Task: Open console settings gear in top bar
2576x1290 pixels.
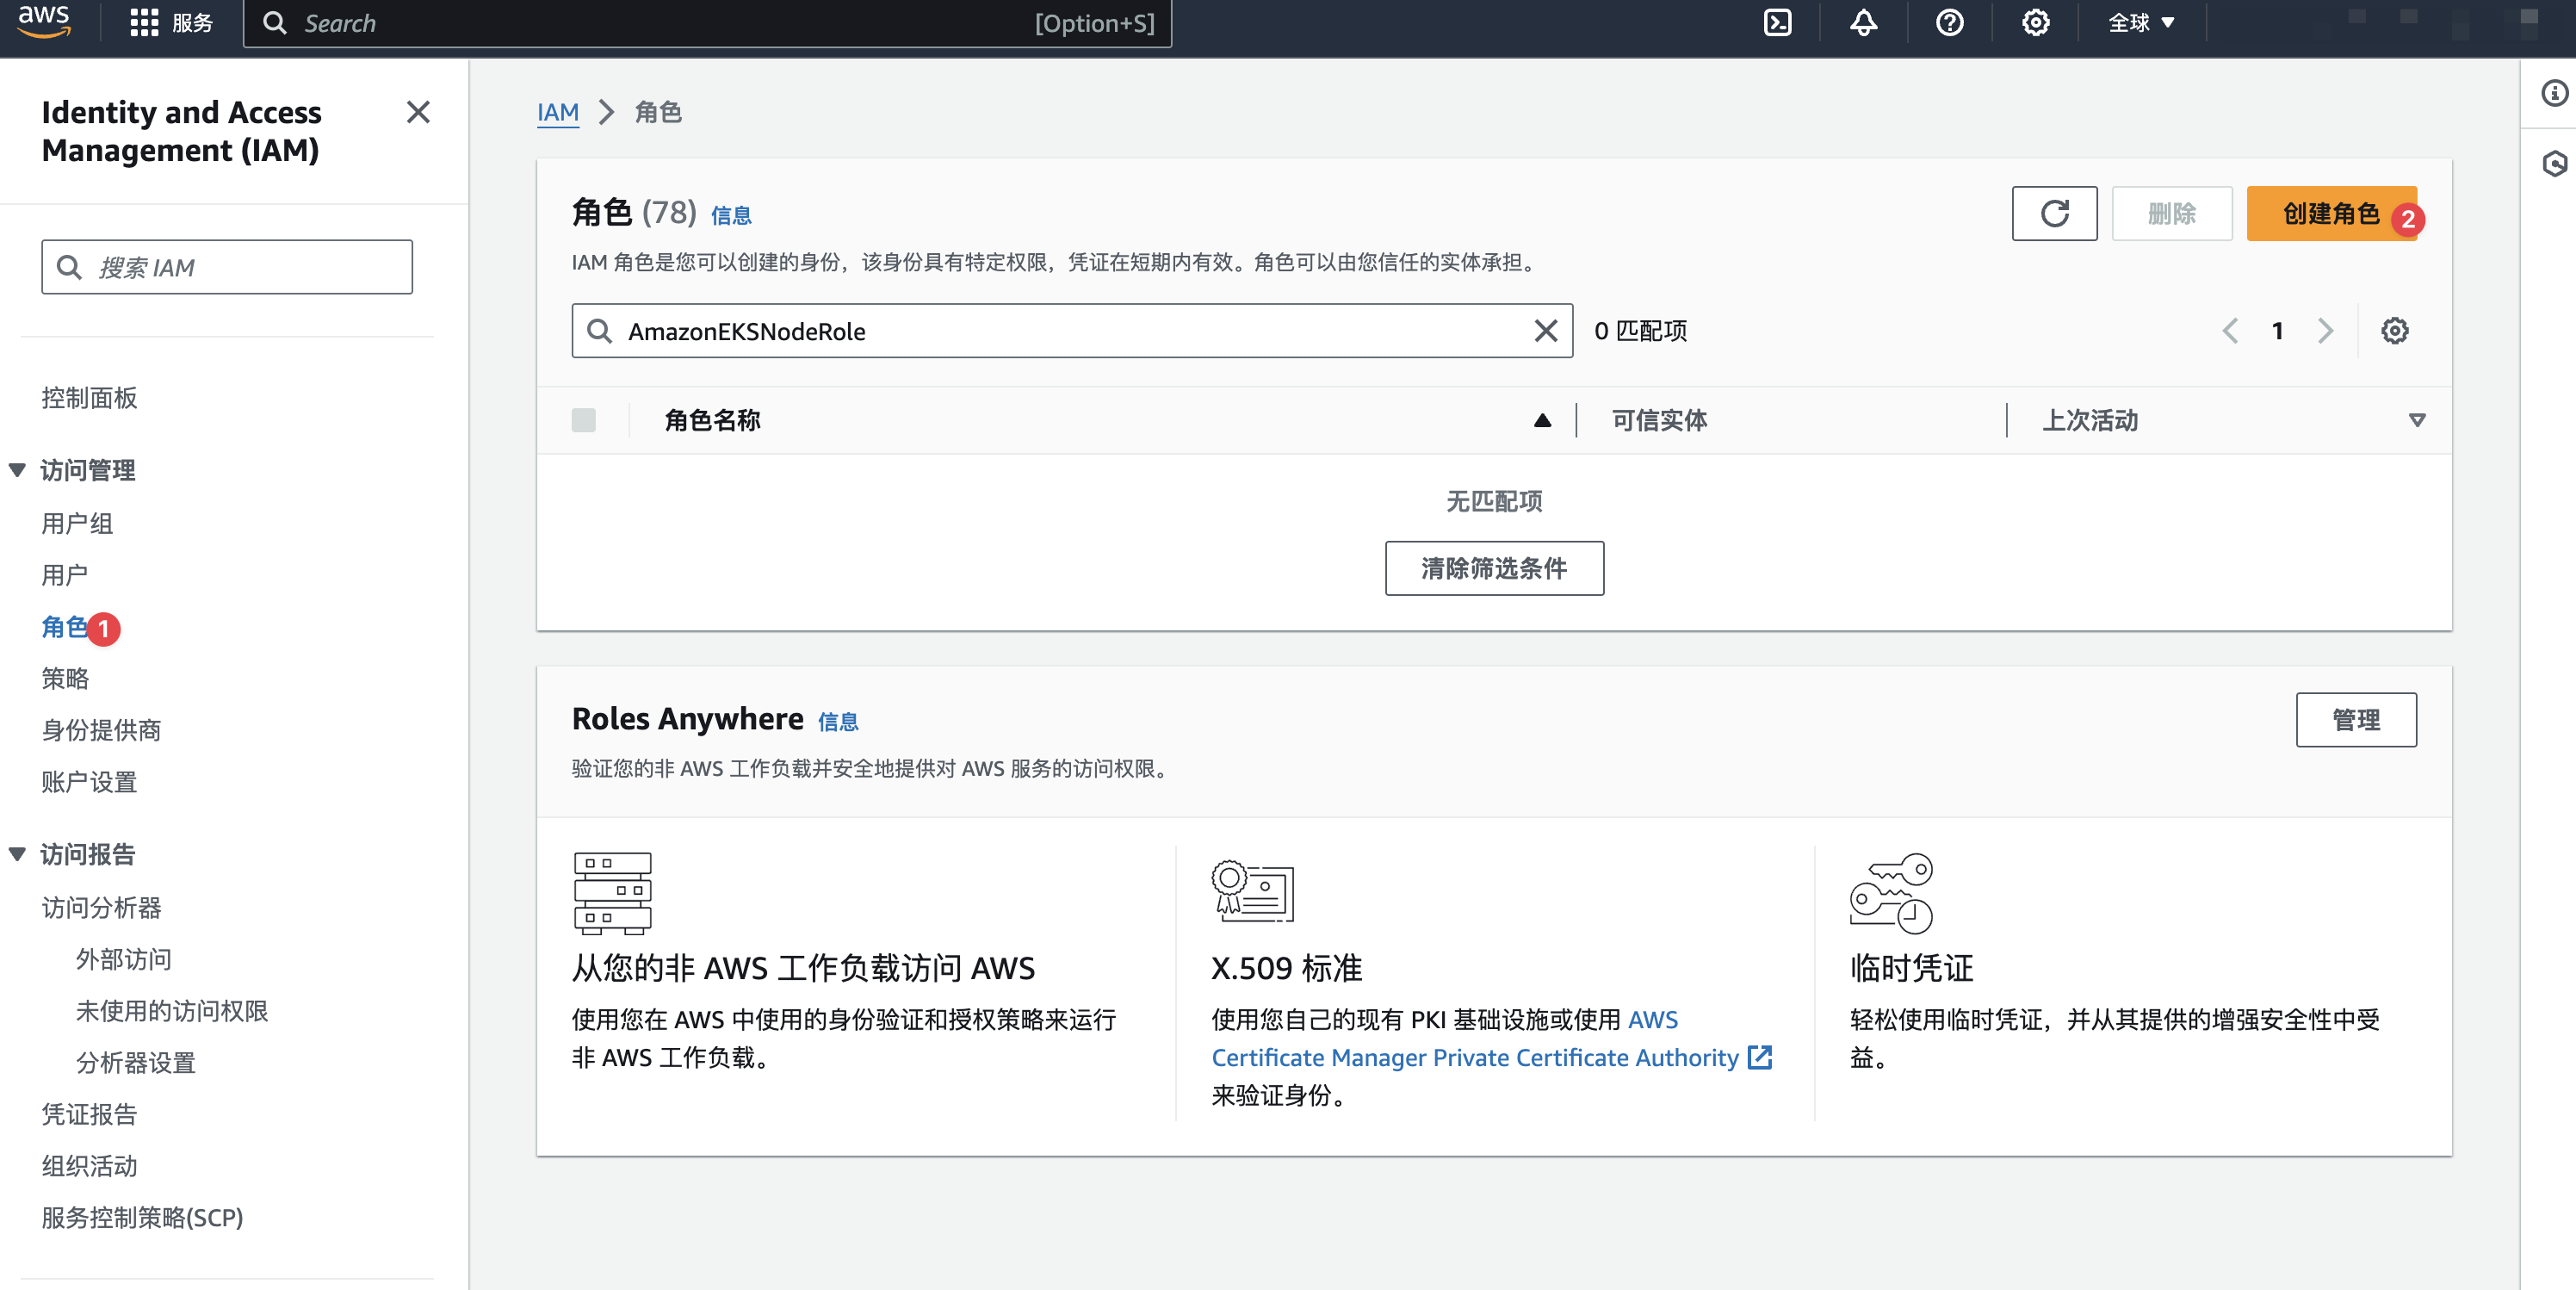Action: pos(2035,23)
